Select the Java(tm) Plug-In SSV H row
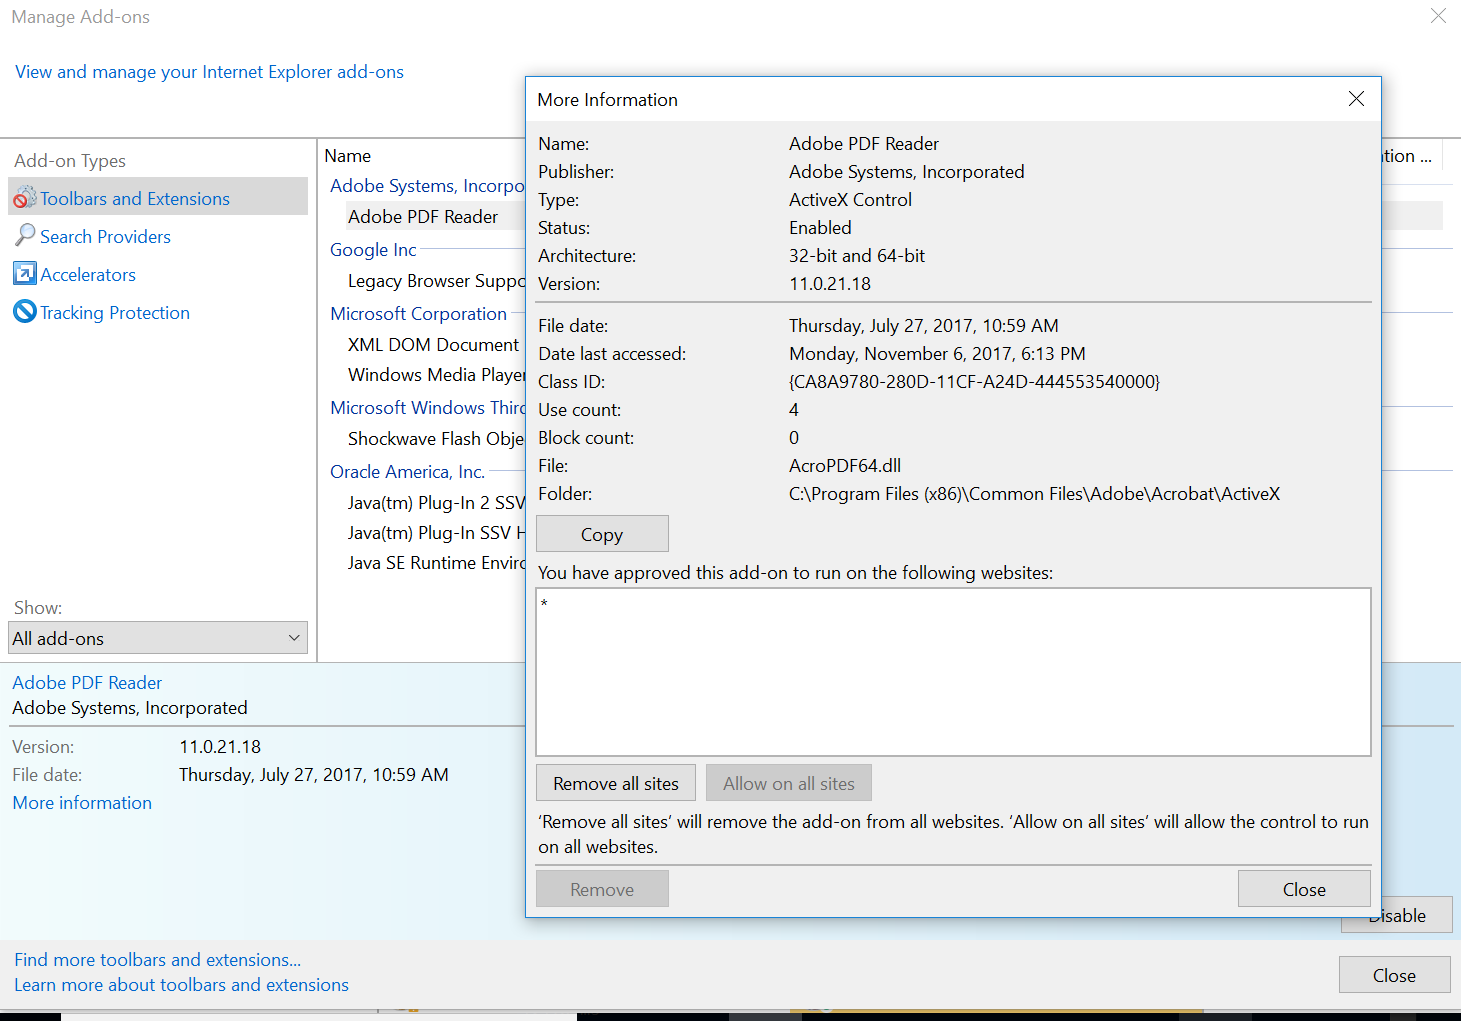 click(x=436, y=533)
